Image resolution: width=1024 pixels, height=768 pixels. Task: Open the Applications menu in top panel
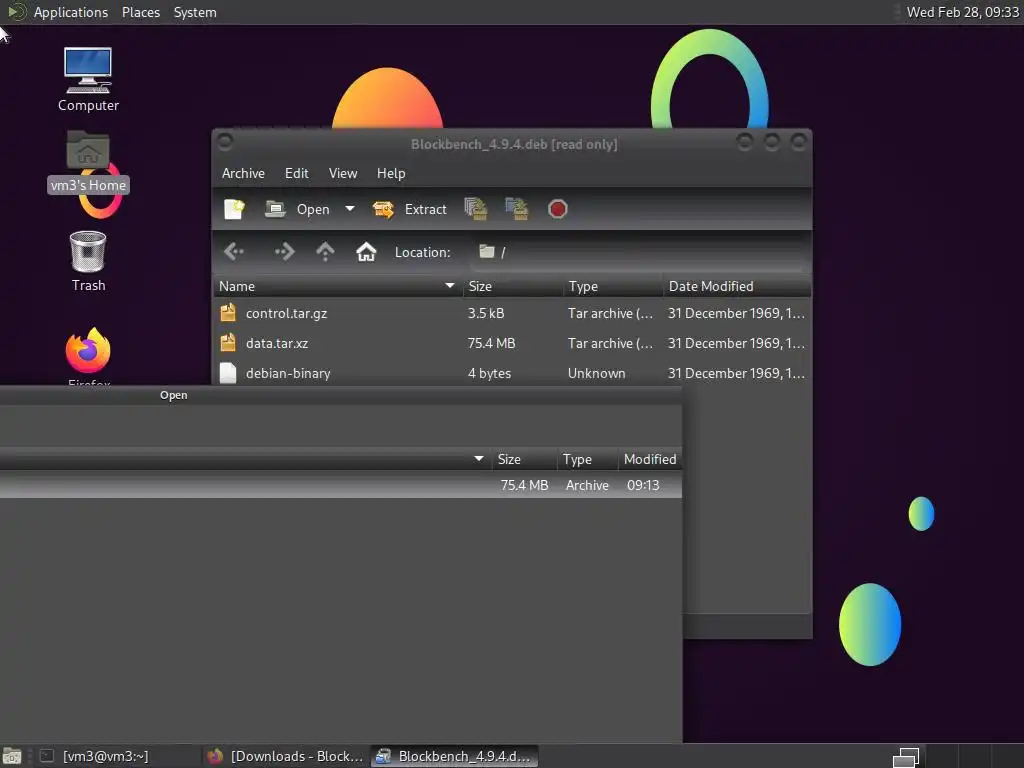coord(71,12)
